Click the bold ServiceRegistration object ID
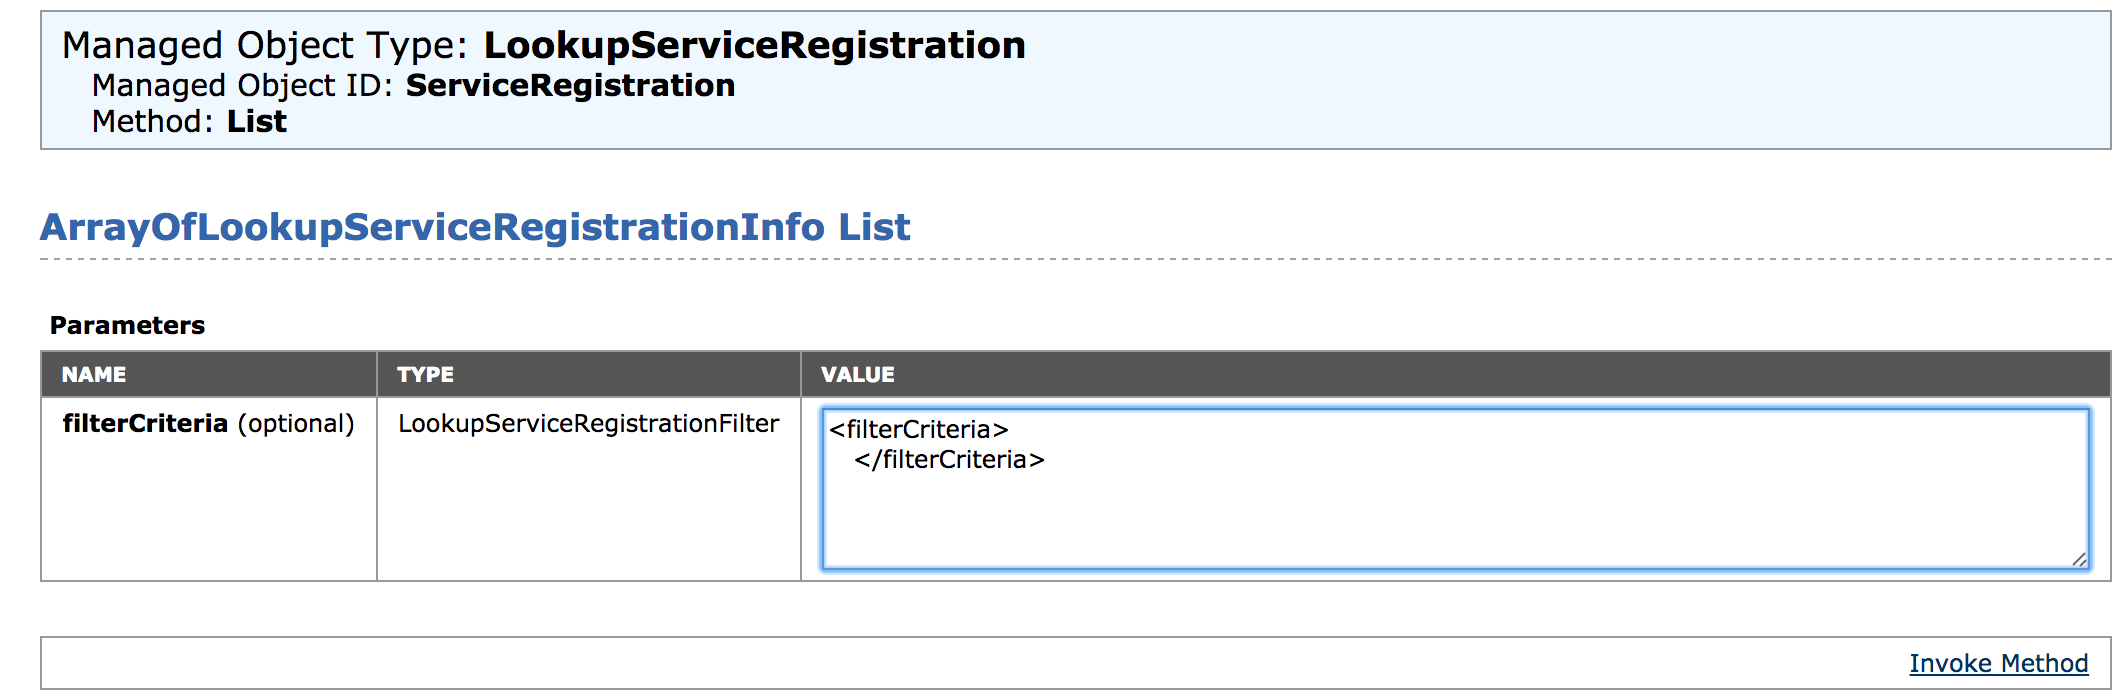 [x=570, y=85]
